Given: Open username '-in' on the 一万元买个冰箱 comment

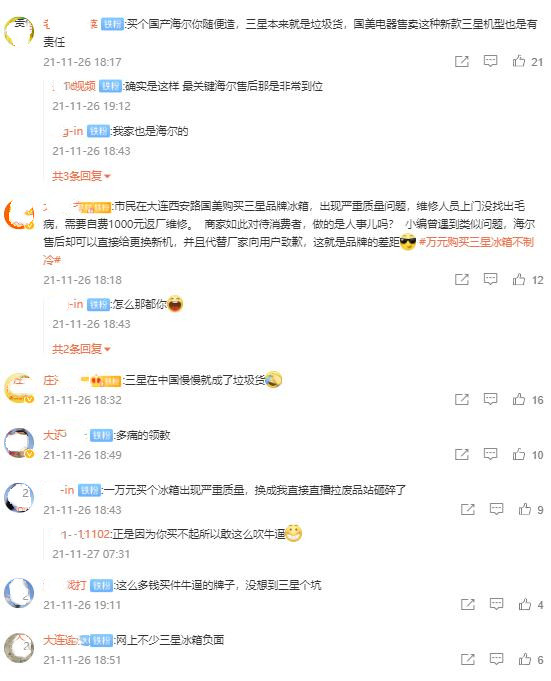Looking at the screenshot, I should point(67,490).
